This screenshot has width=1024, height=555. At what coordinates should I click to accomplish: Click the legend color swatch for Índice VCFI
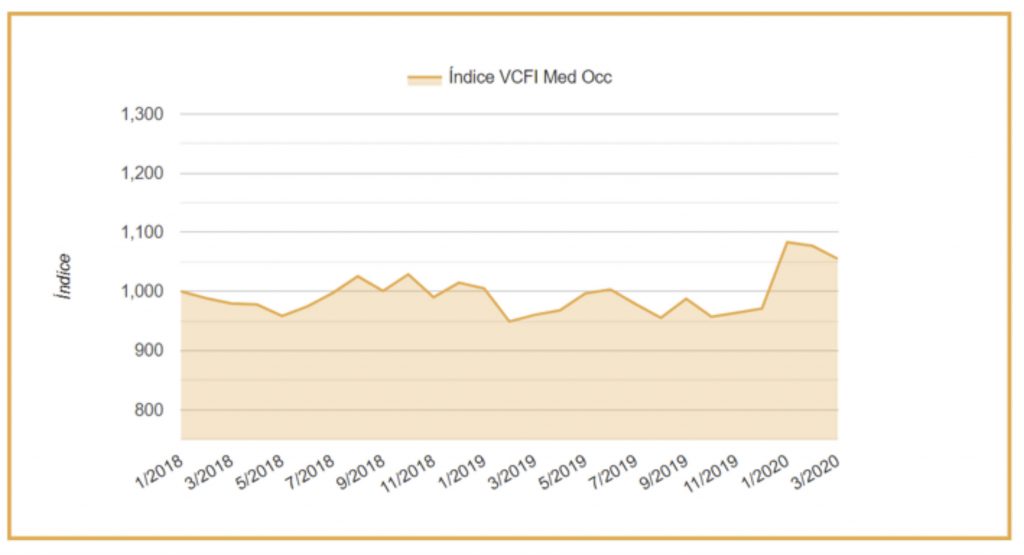pyautogui.click(x=424, y=79)
